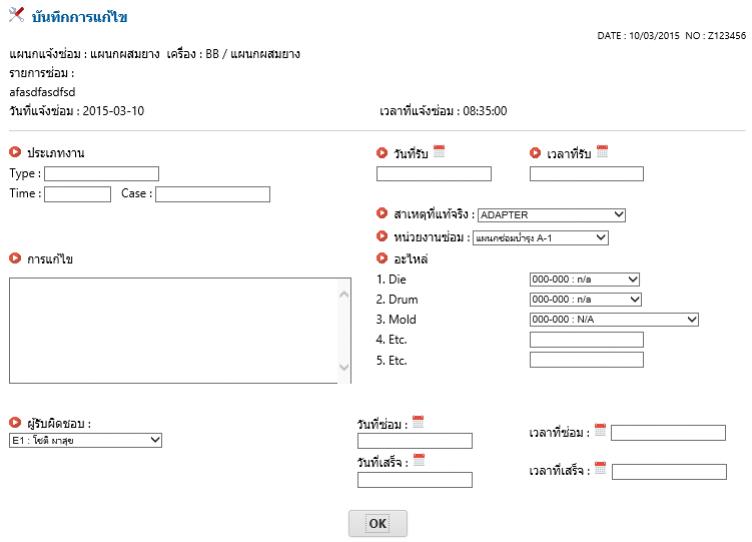Click red arrow bullet beside ประเภทงาน
Viewport: 752px width, 542px height.
coord(15,152)
